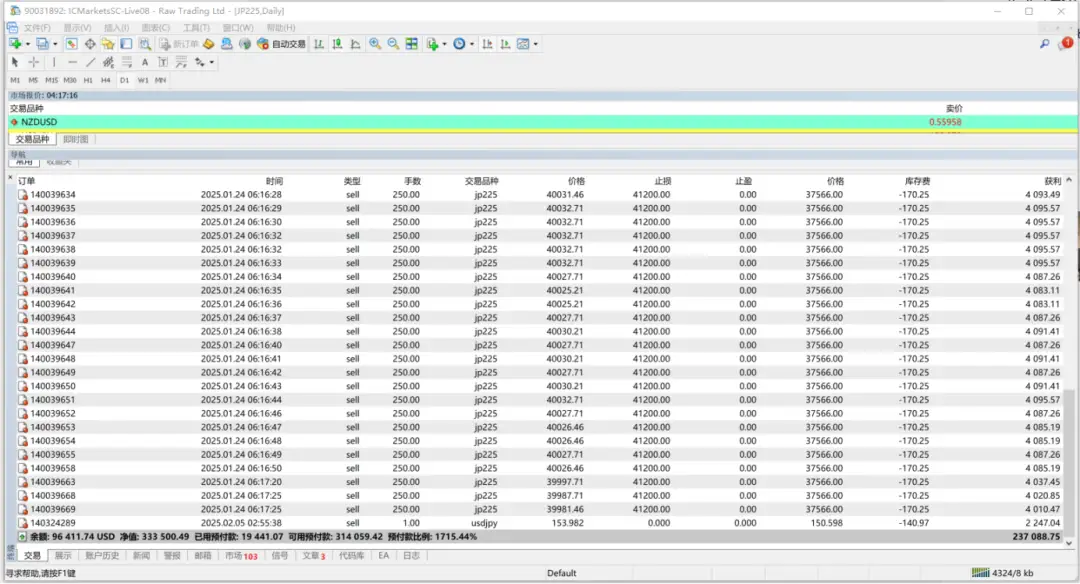Click the globe icon left of 自动交易
Image resolution: width=1080 pixels, height=584 pixels.
click(245, 44)
